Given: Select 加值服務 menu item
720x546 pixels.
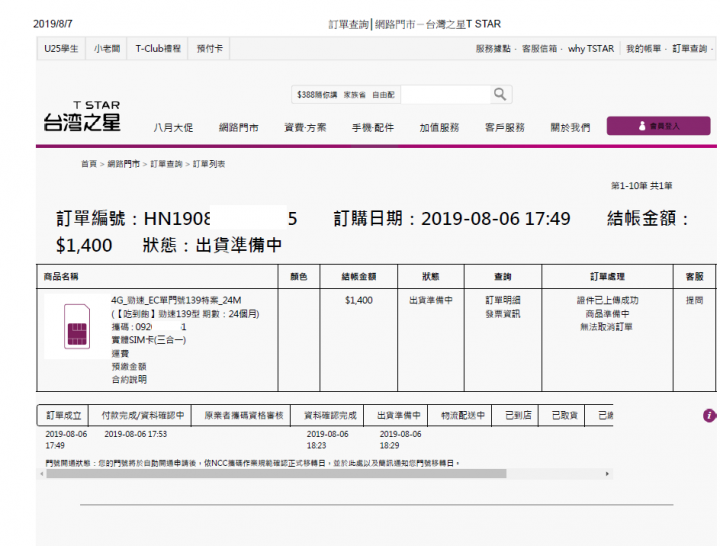Looking at the screenshot, I should 439,128.
